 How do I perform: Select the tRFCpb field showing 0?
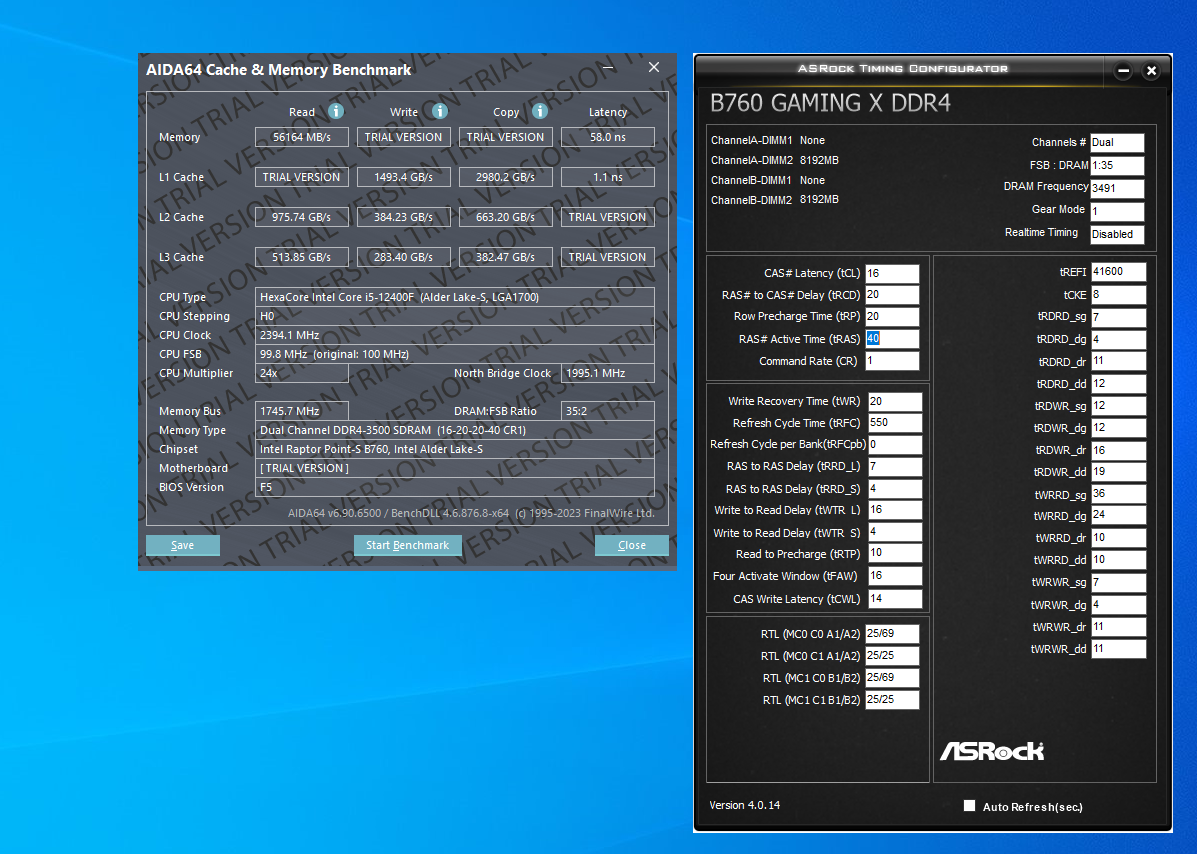coord(895,444)
